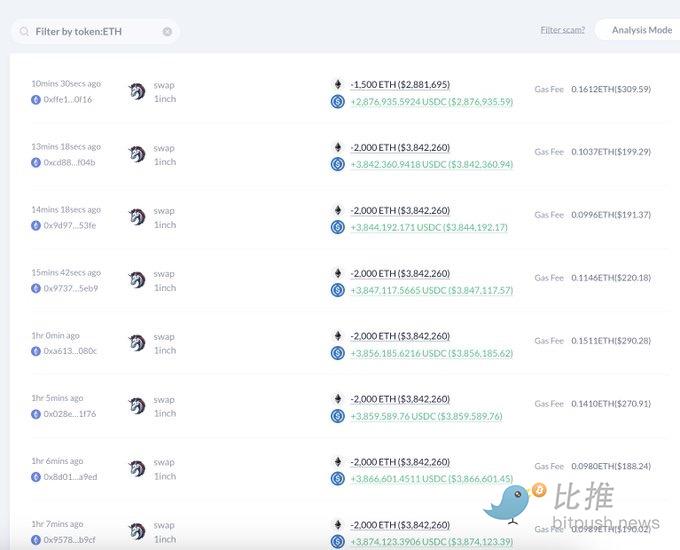This screenshot has height=550, width=680.
Task: Open transaction hash 0x9d97...53fe
Action: click(x=69, y=225)
